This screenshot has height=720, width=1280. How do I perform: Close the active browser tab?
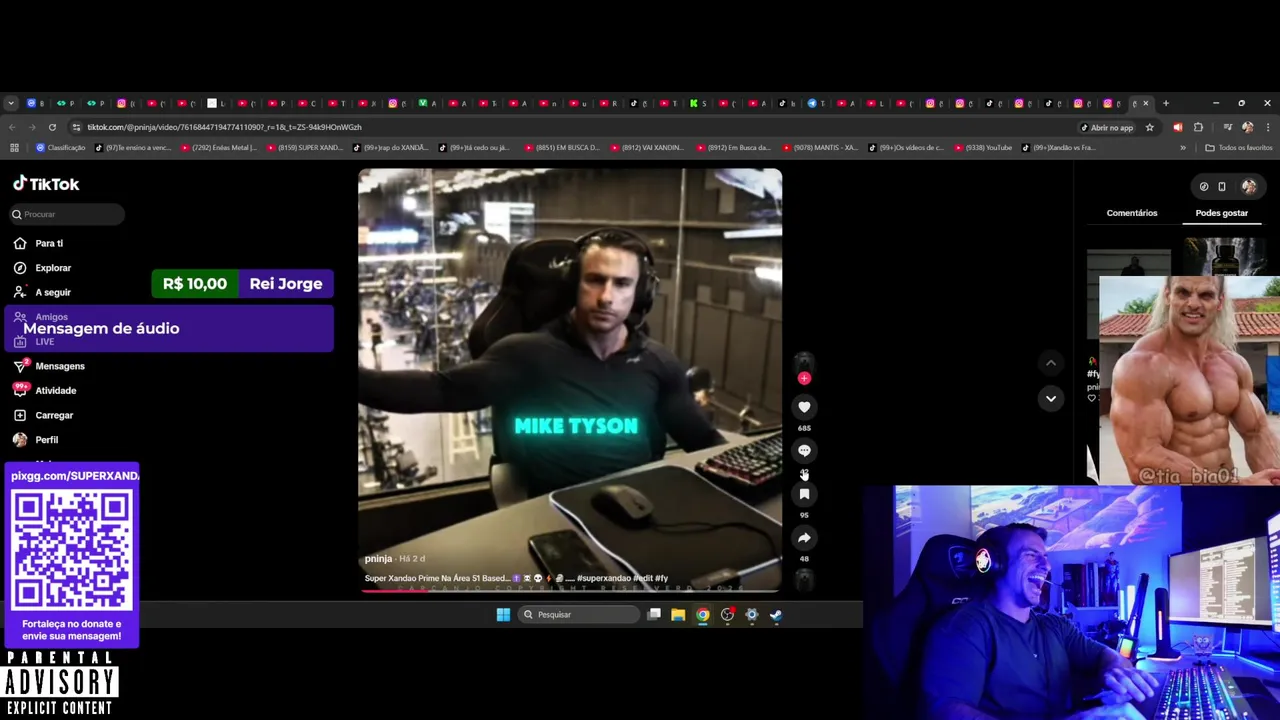(x=1146, y=103)
